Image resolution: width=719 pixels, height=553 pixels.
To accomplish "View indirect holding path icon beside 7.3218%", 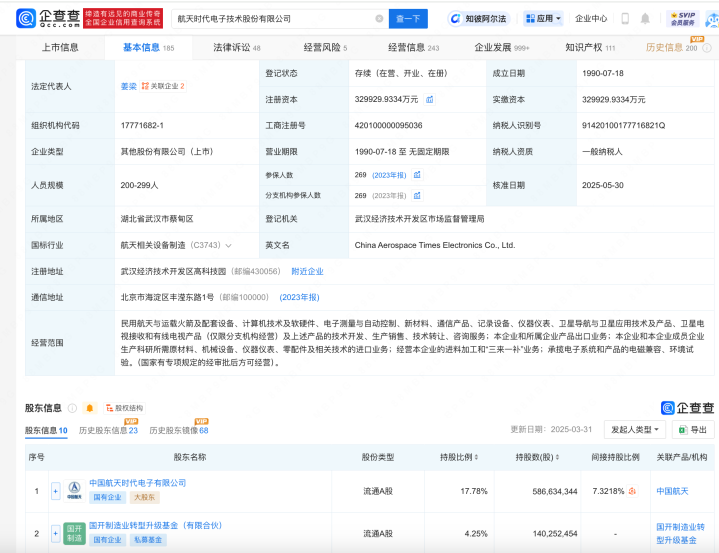I will tap(632, 491).
